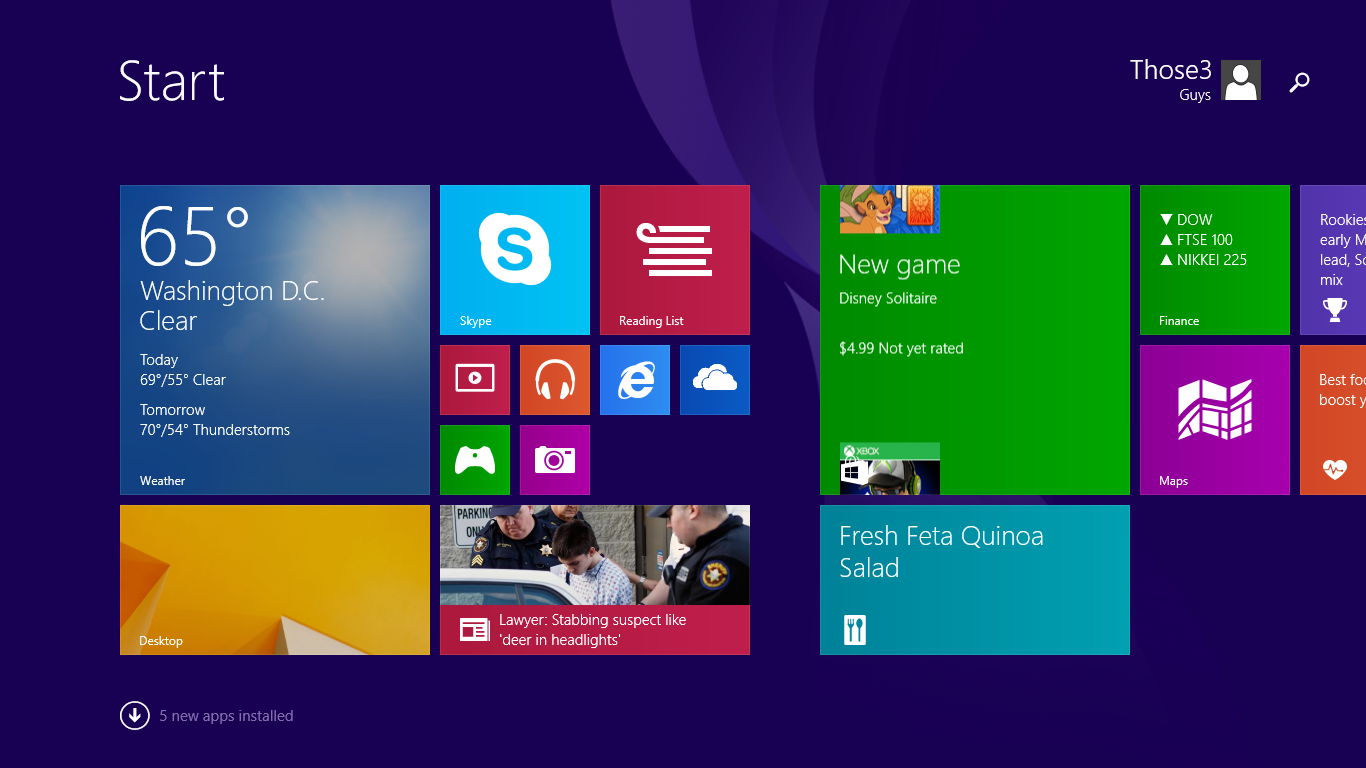Open the Skype tile

pos(514,259)
